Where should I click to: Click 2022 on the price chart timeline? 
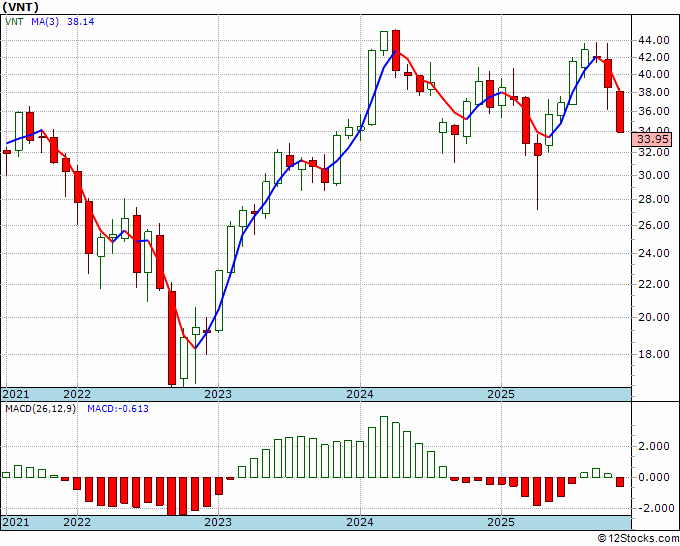coord(77,394)
